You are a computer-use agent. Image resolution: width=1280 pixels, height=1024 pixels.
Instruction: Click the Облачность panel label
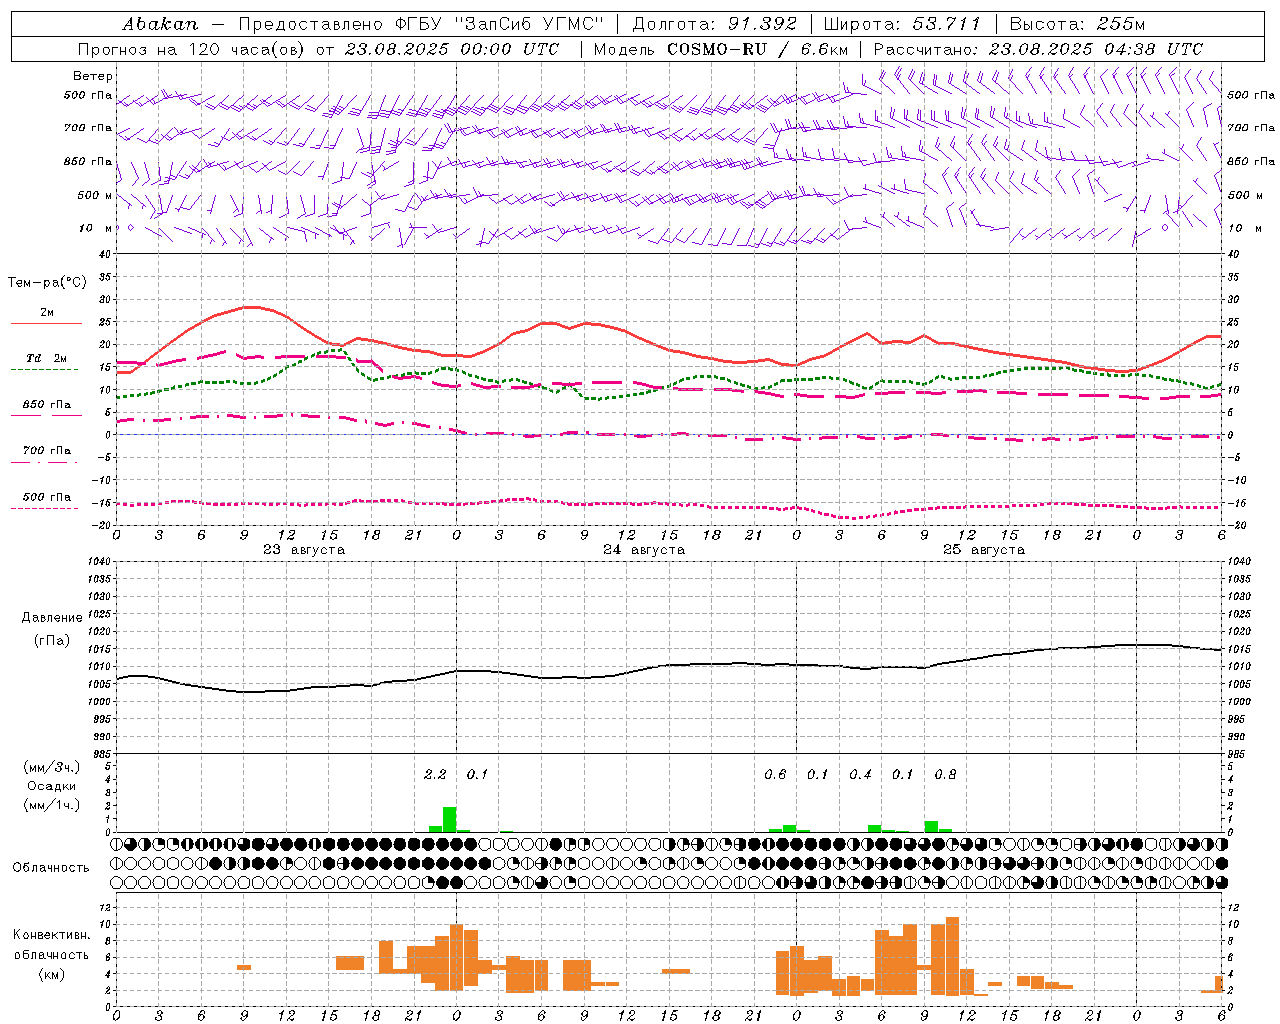pos(51,868)
